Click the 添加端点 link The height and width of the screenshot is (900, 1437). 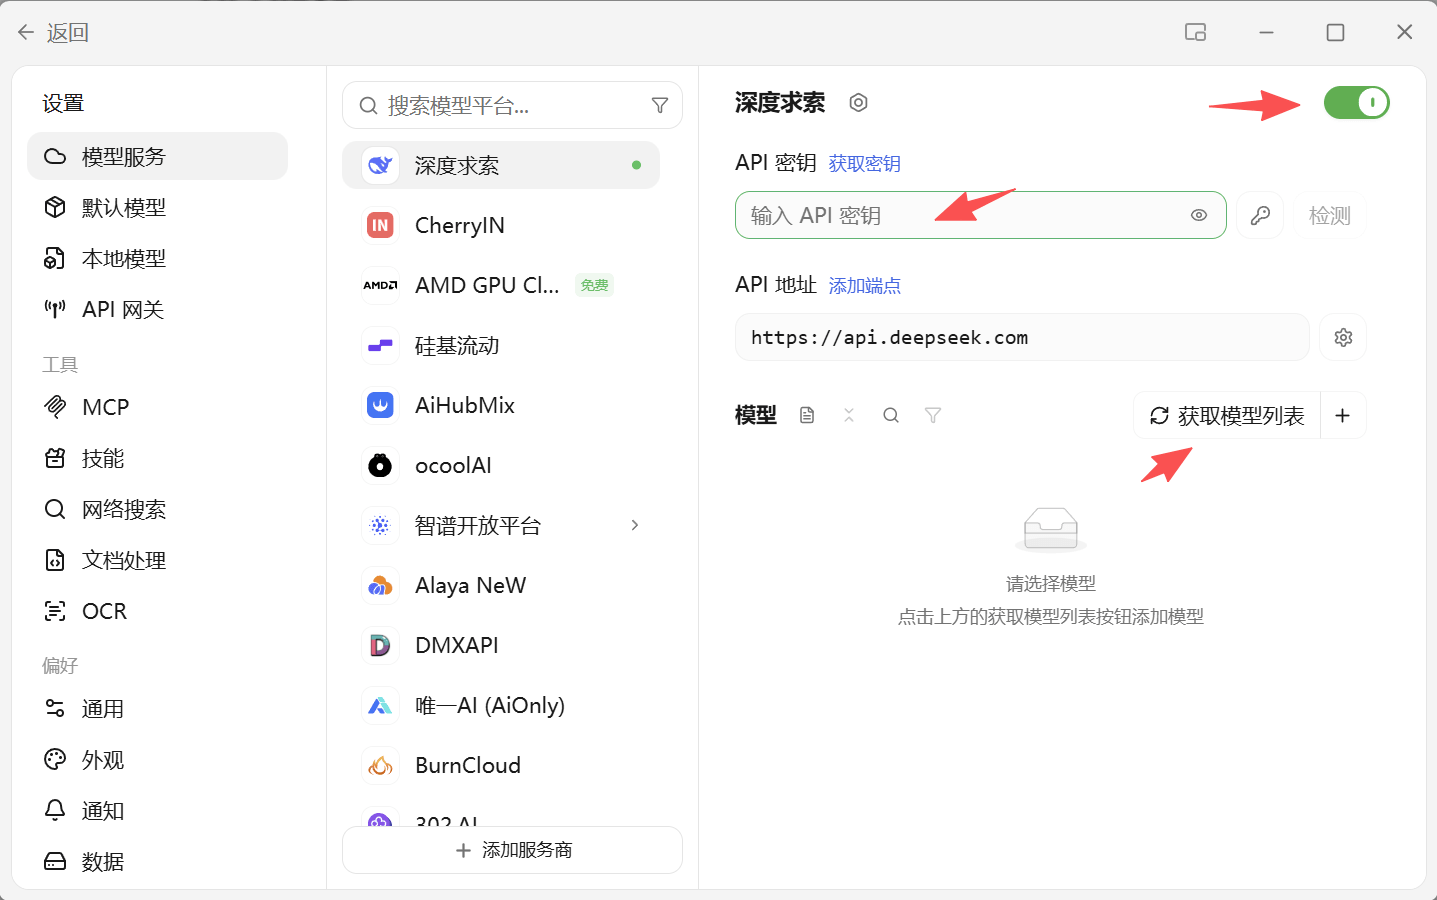click(x=865, y=285)
